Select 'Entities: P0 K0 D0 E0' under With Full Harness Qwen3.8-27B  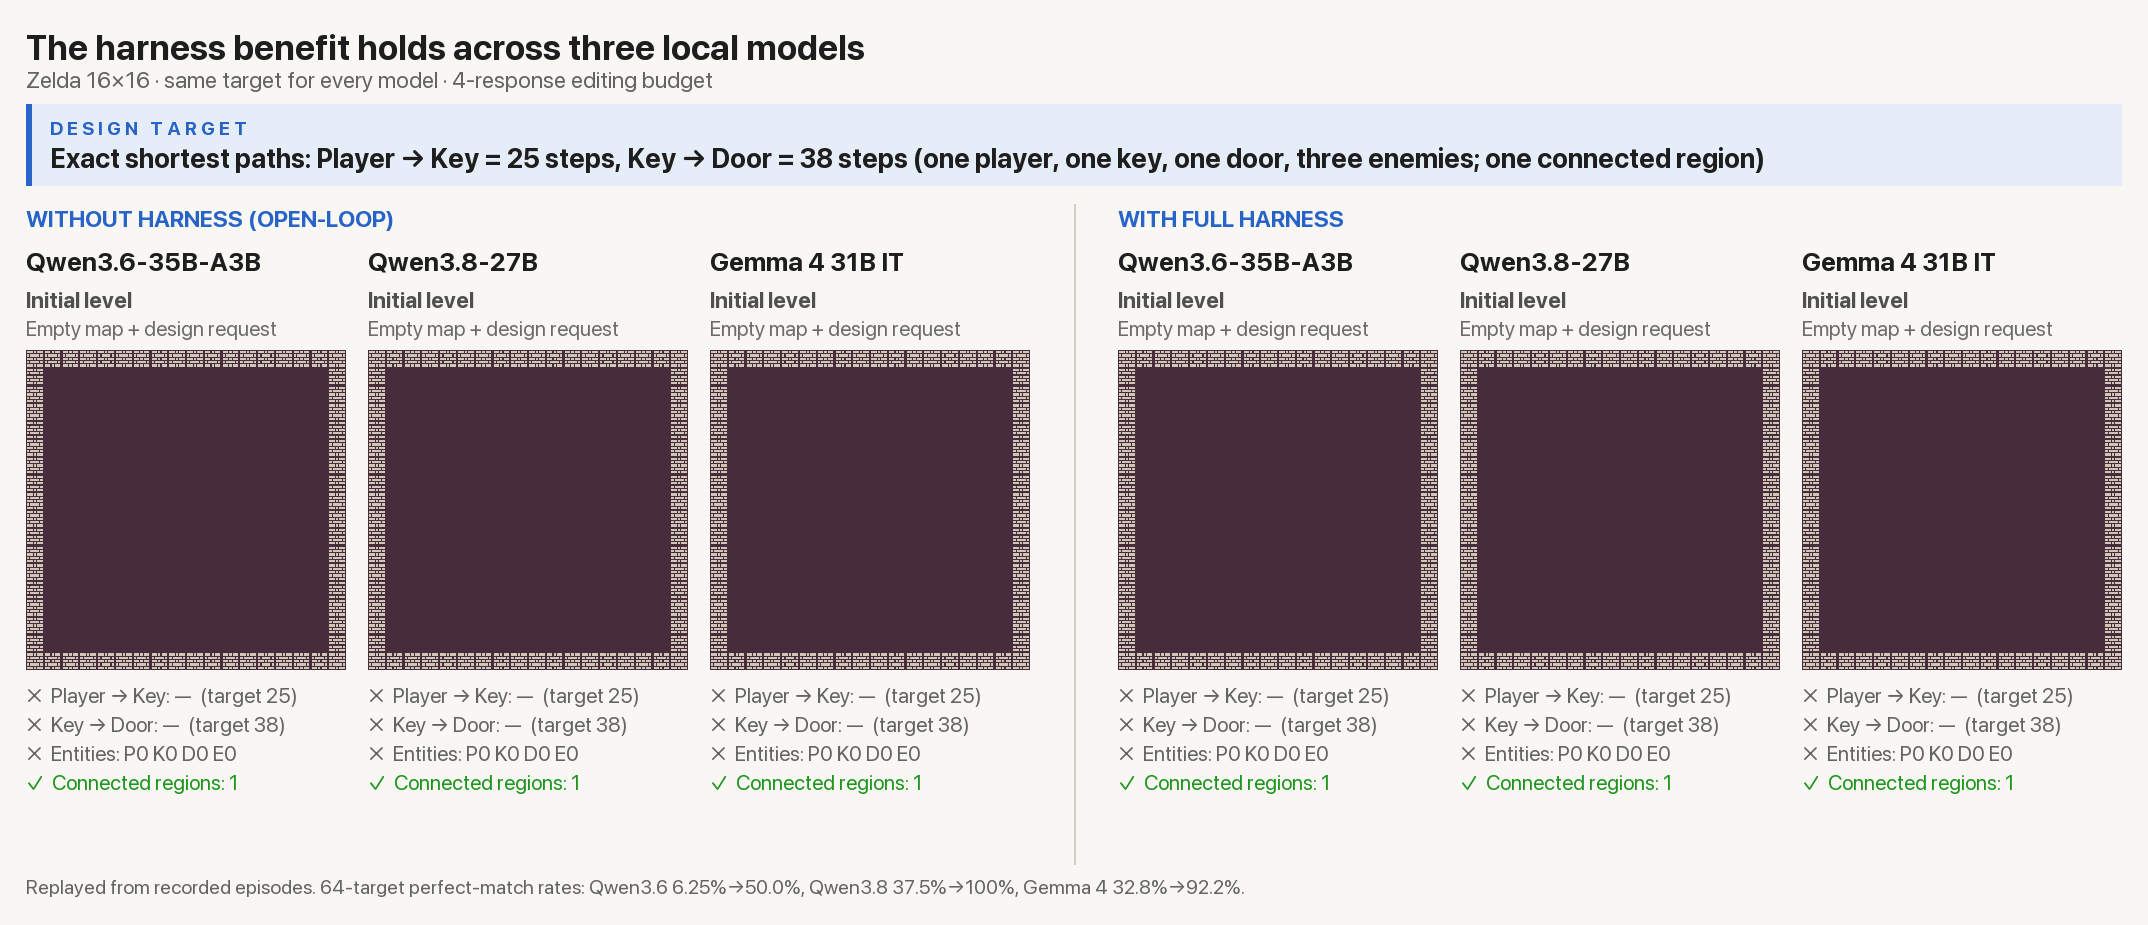pos(1577,754)
